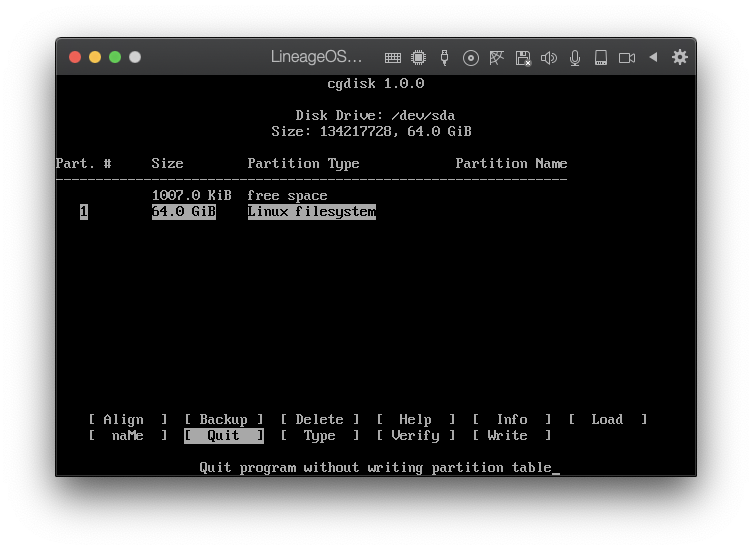Select the Align option
The height and width of the screenshot is (550, 752).
[128, 420]
